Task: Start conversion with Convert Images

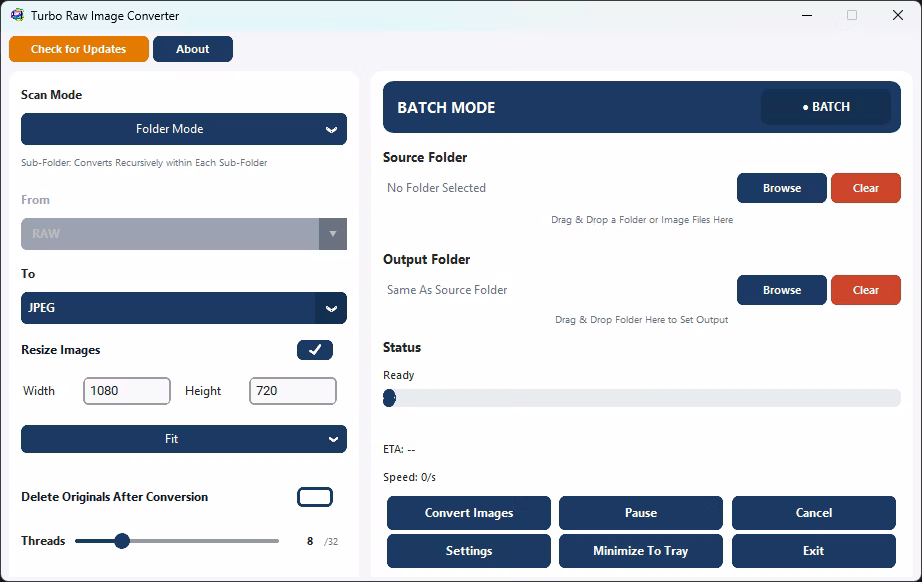Action: [469, 513]
